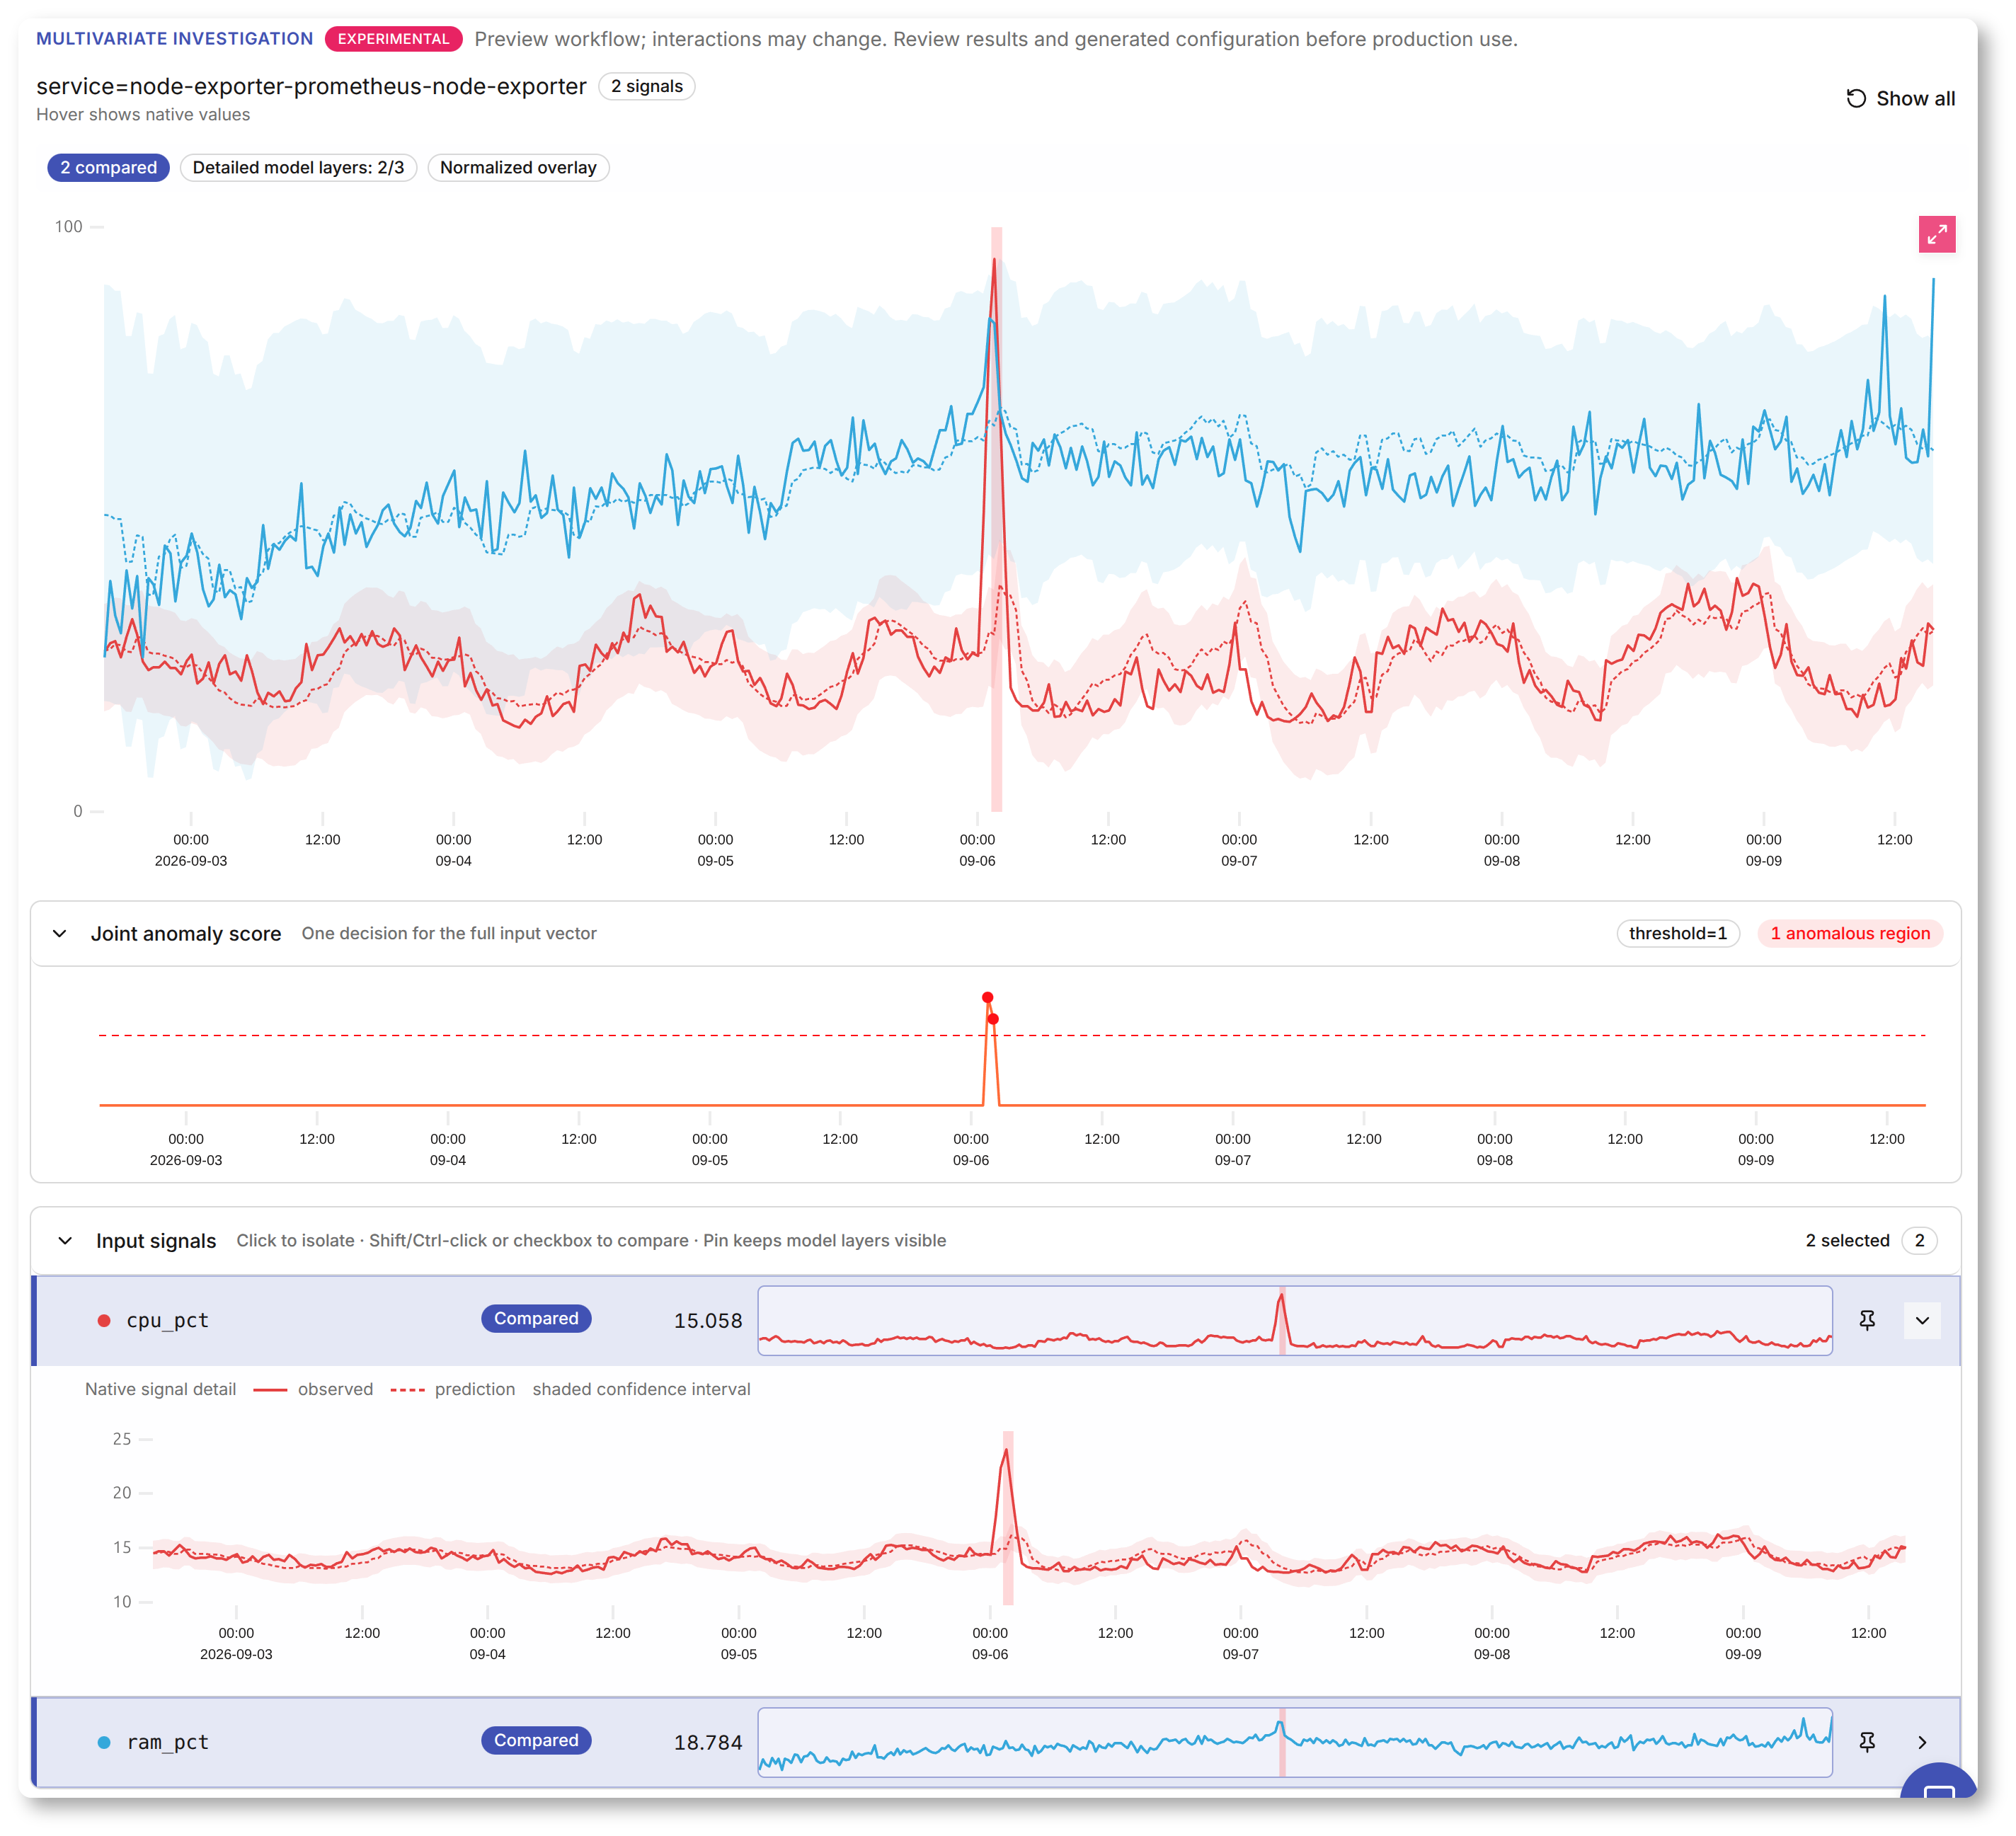Click the Hover shows native values text
This screenshot has height=1836, width=2016.
(143, 114)
